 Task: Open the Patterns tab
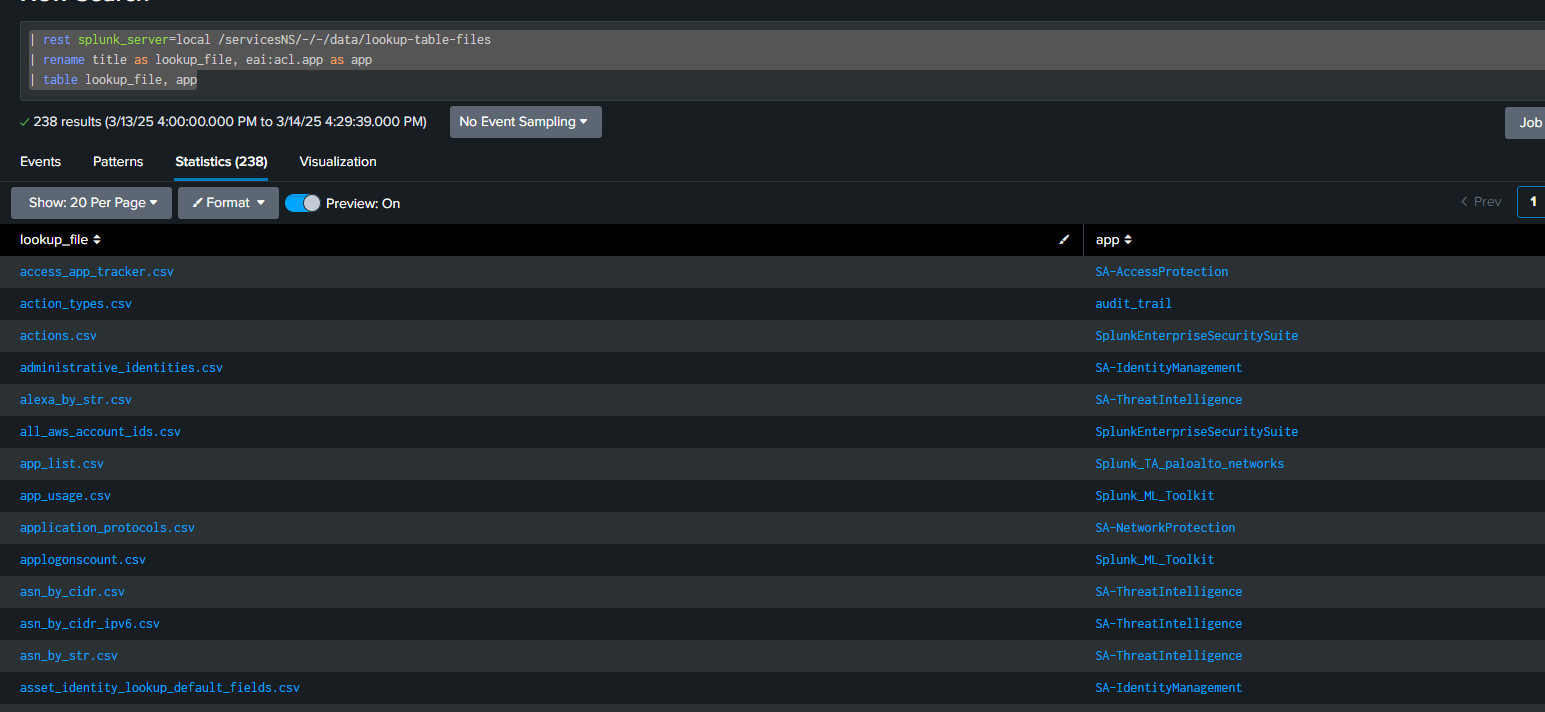(118, 161)
